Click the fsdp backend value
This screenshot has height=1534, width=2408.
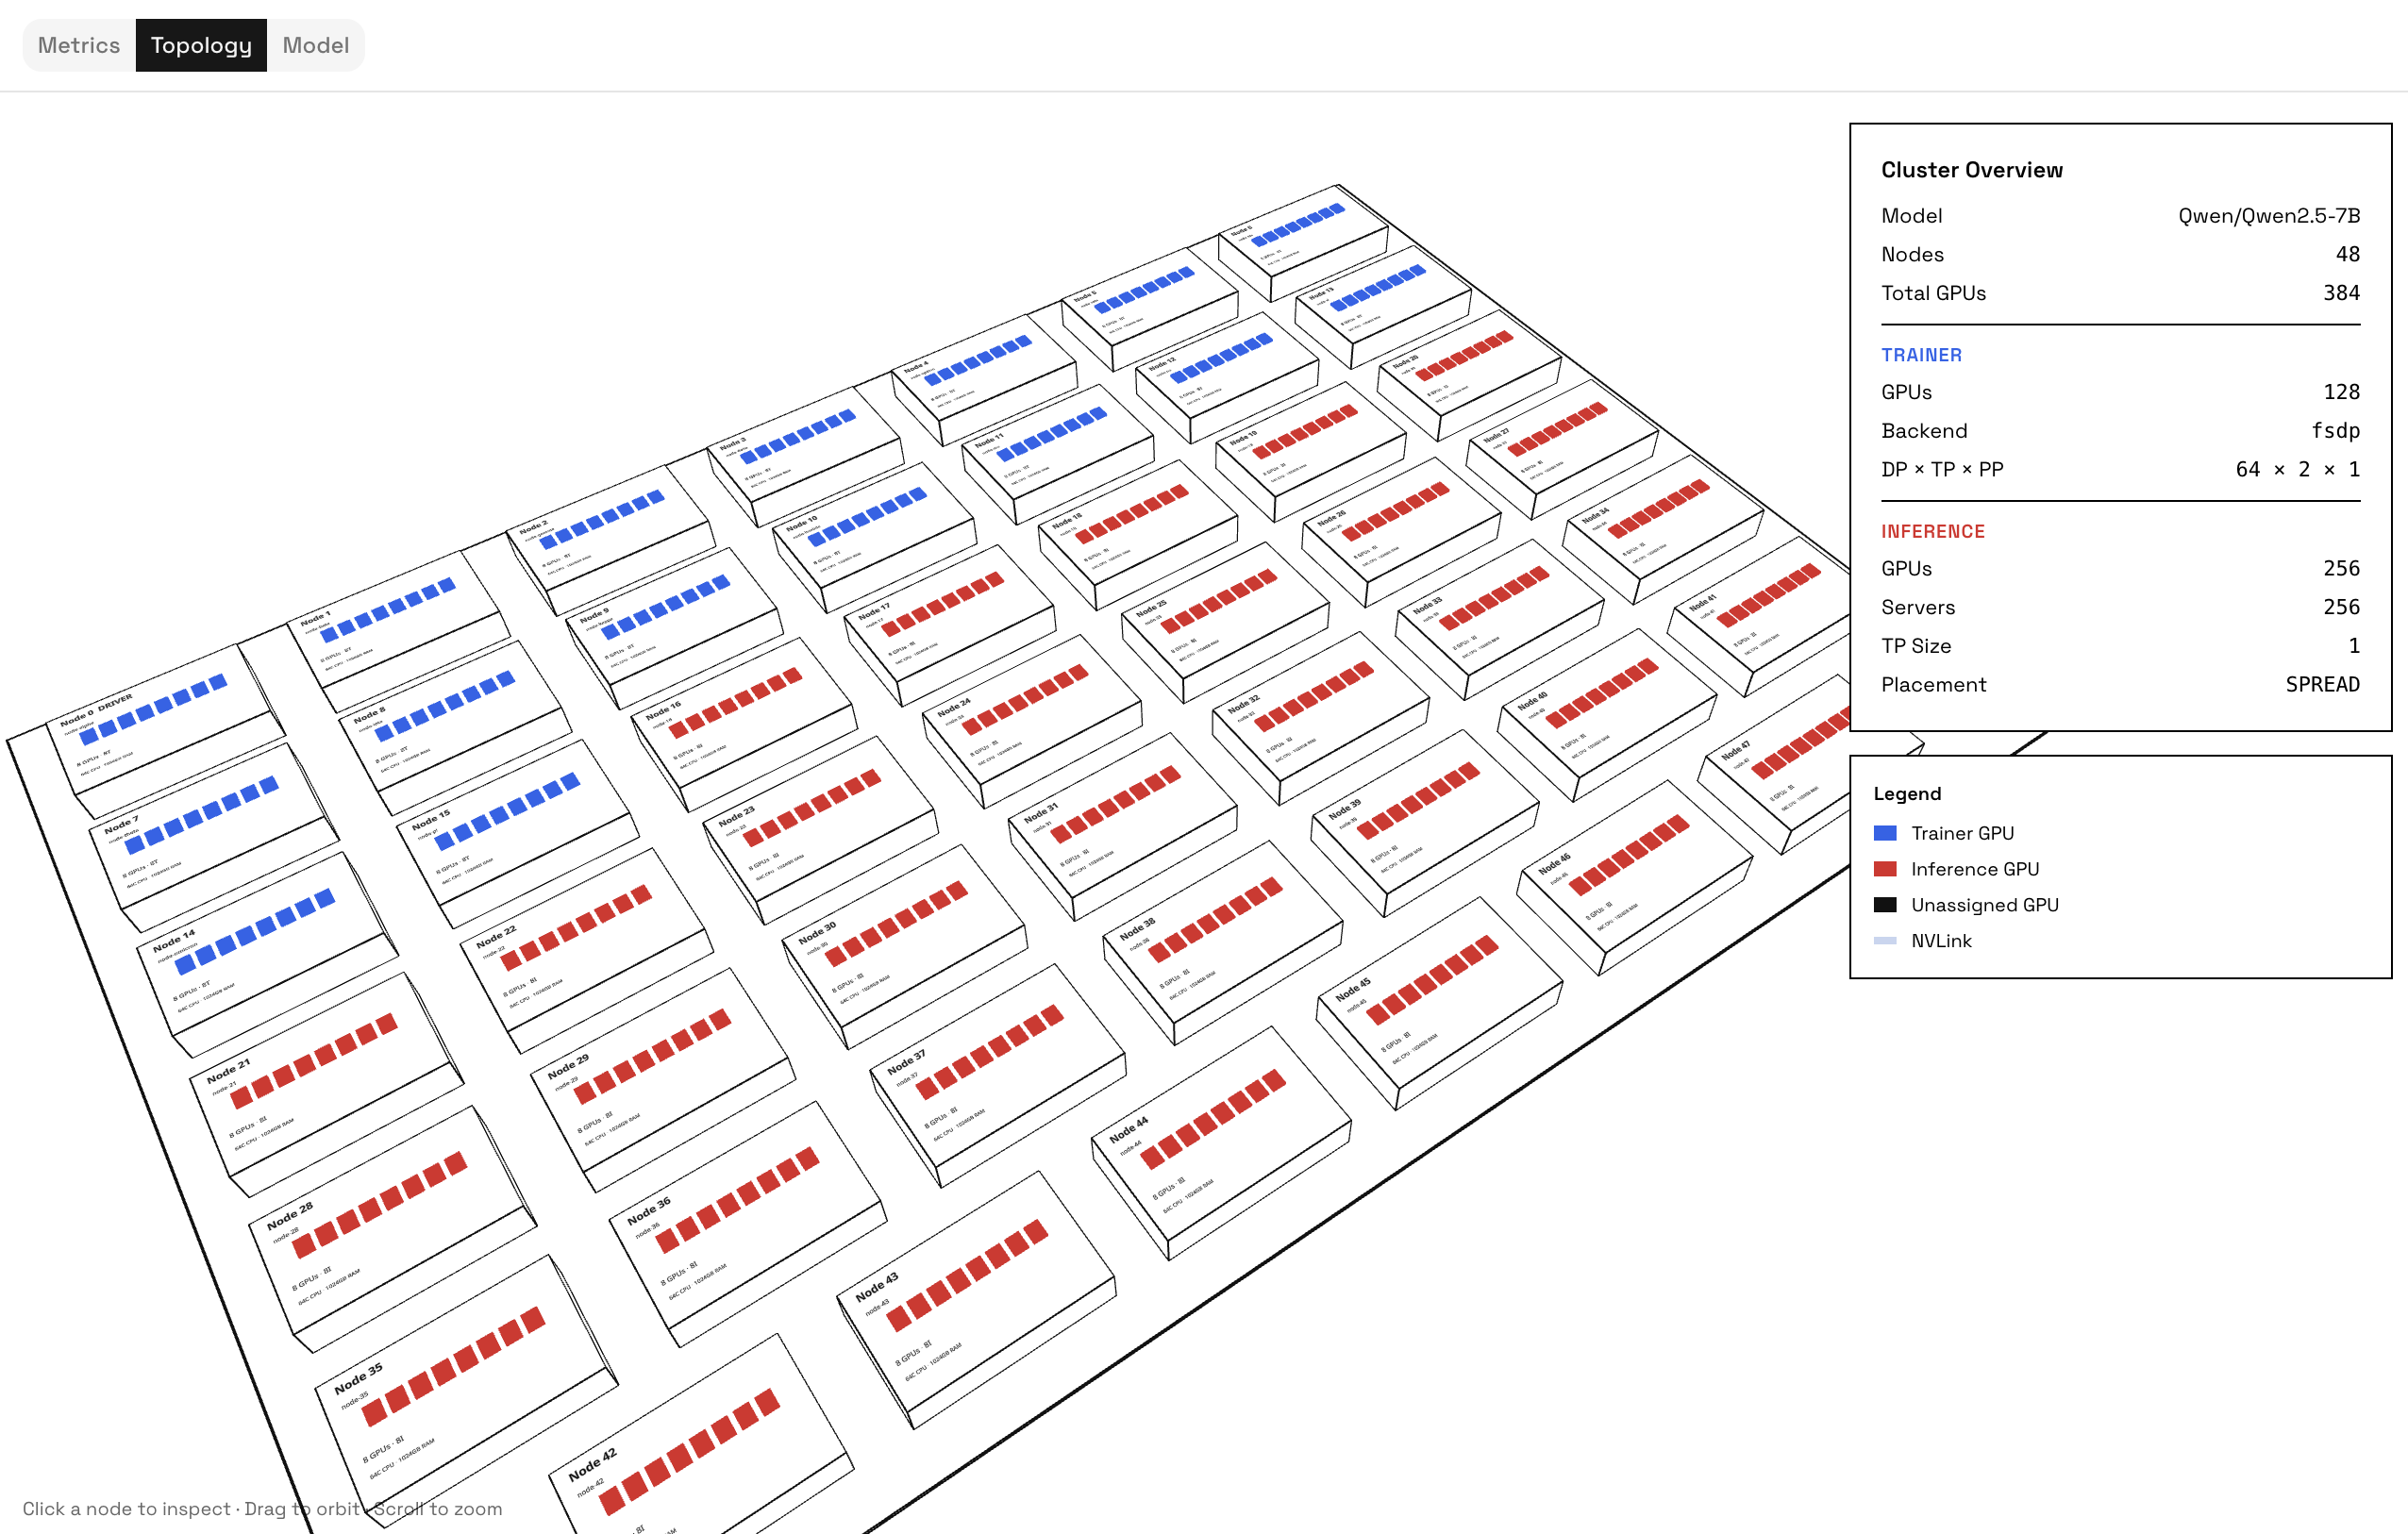(2335, 431)
